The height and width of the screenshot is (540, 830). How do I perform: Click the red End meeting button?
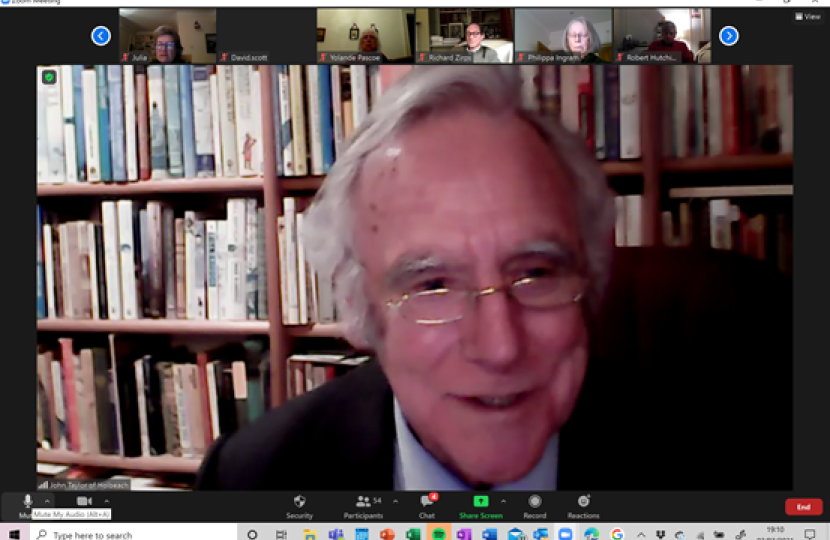coord(803,507)
